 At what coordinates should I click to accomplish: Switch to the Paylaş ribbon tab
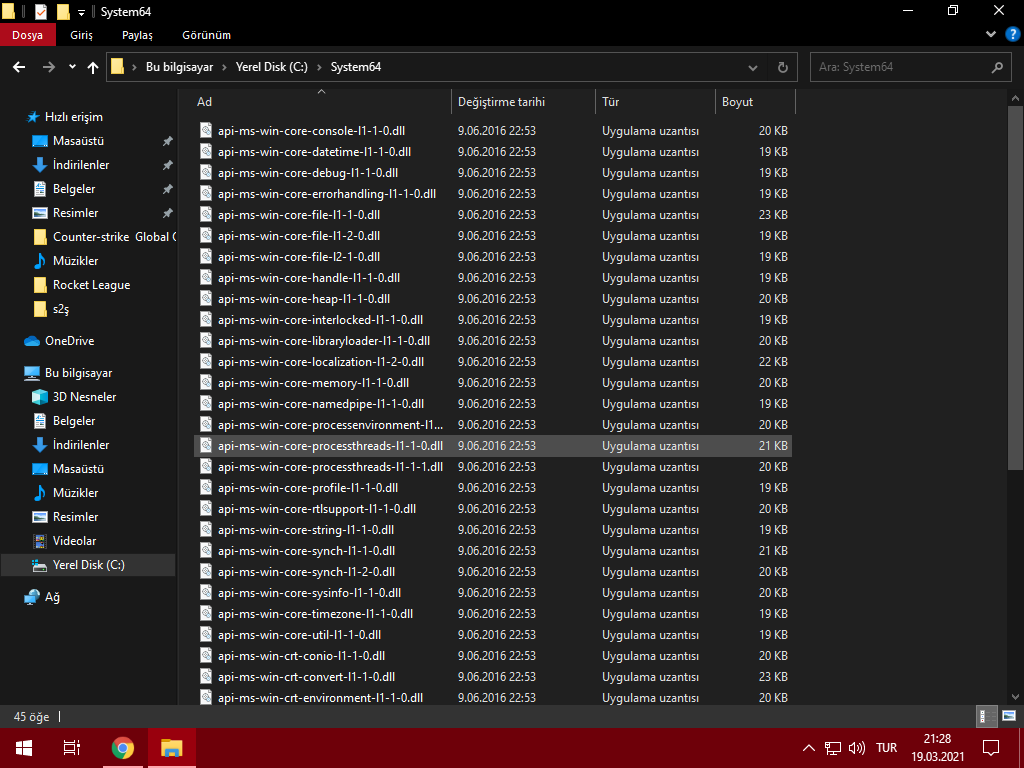[x=137, y=35]
